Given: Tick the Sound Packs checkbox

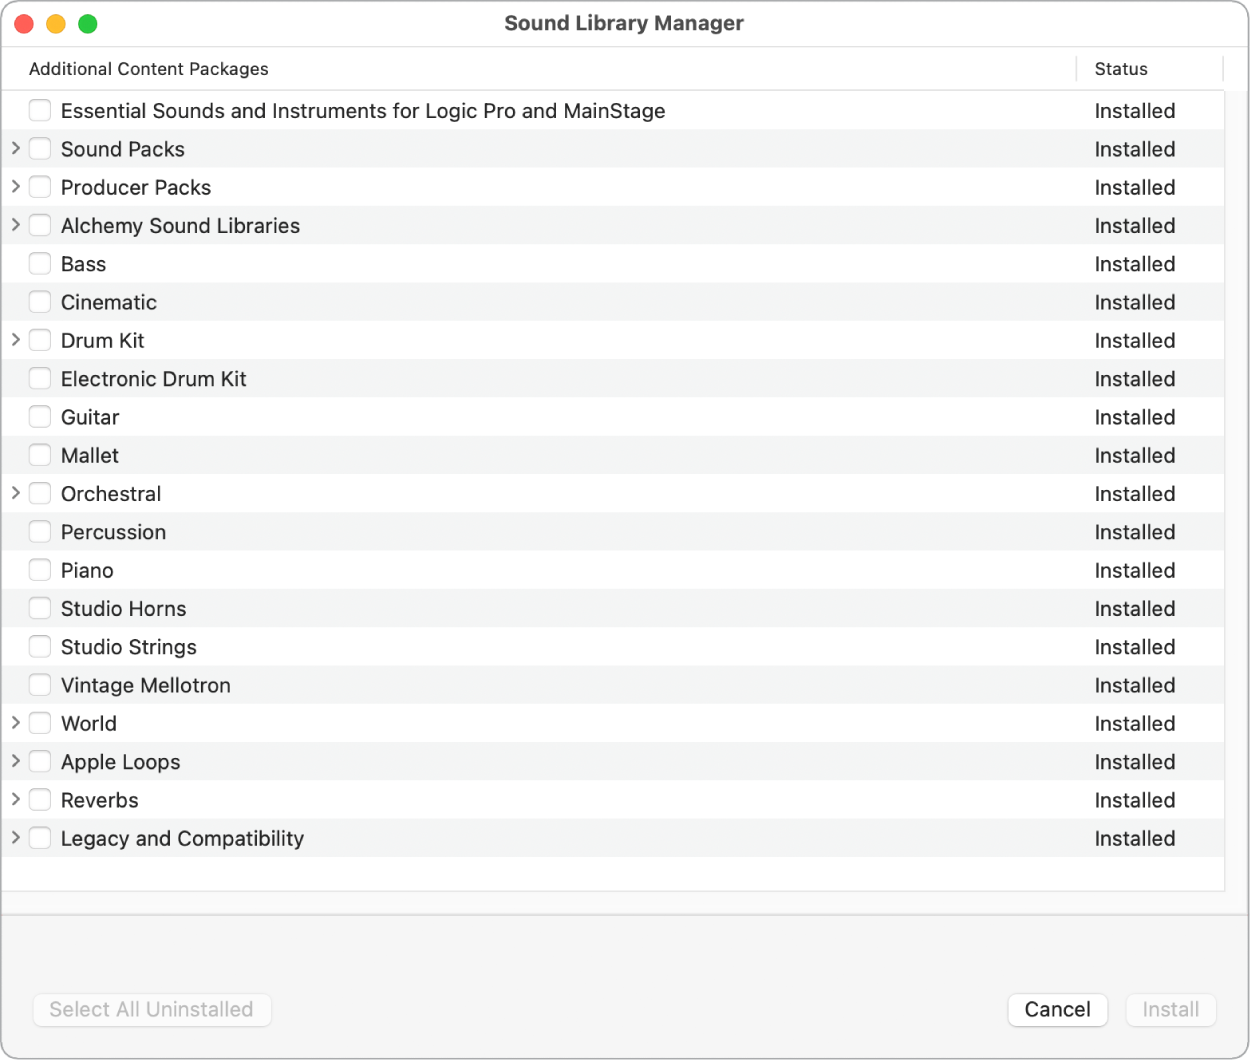Looking at the screenshot, I should tap(40, 148).
